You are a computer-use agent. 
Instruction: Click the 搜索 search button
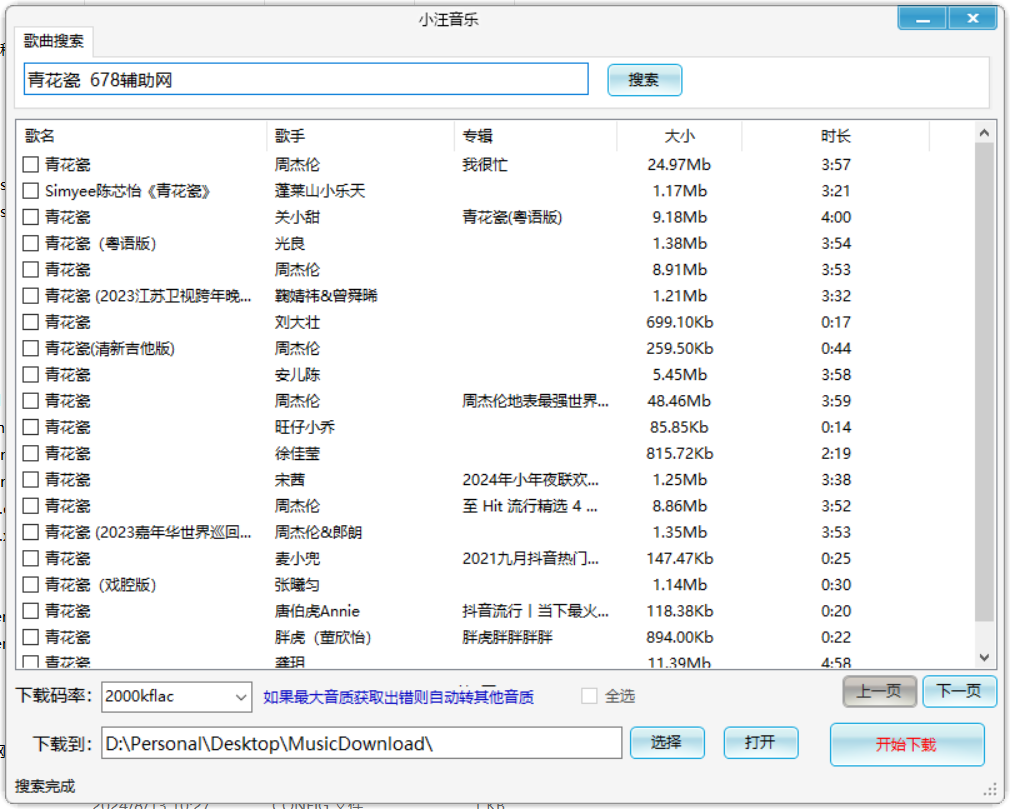[644, 80]
